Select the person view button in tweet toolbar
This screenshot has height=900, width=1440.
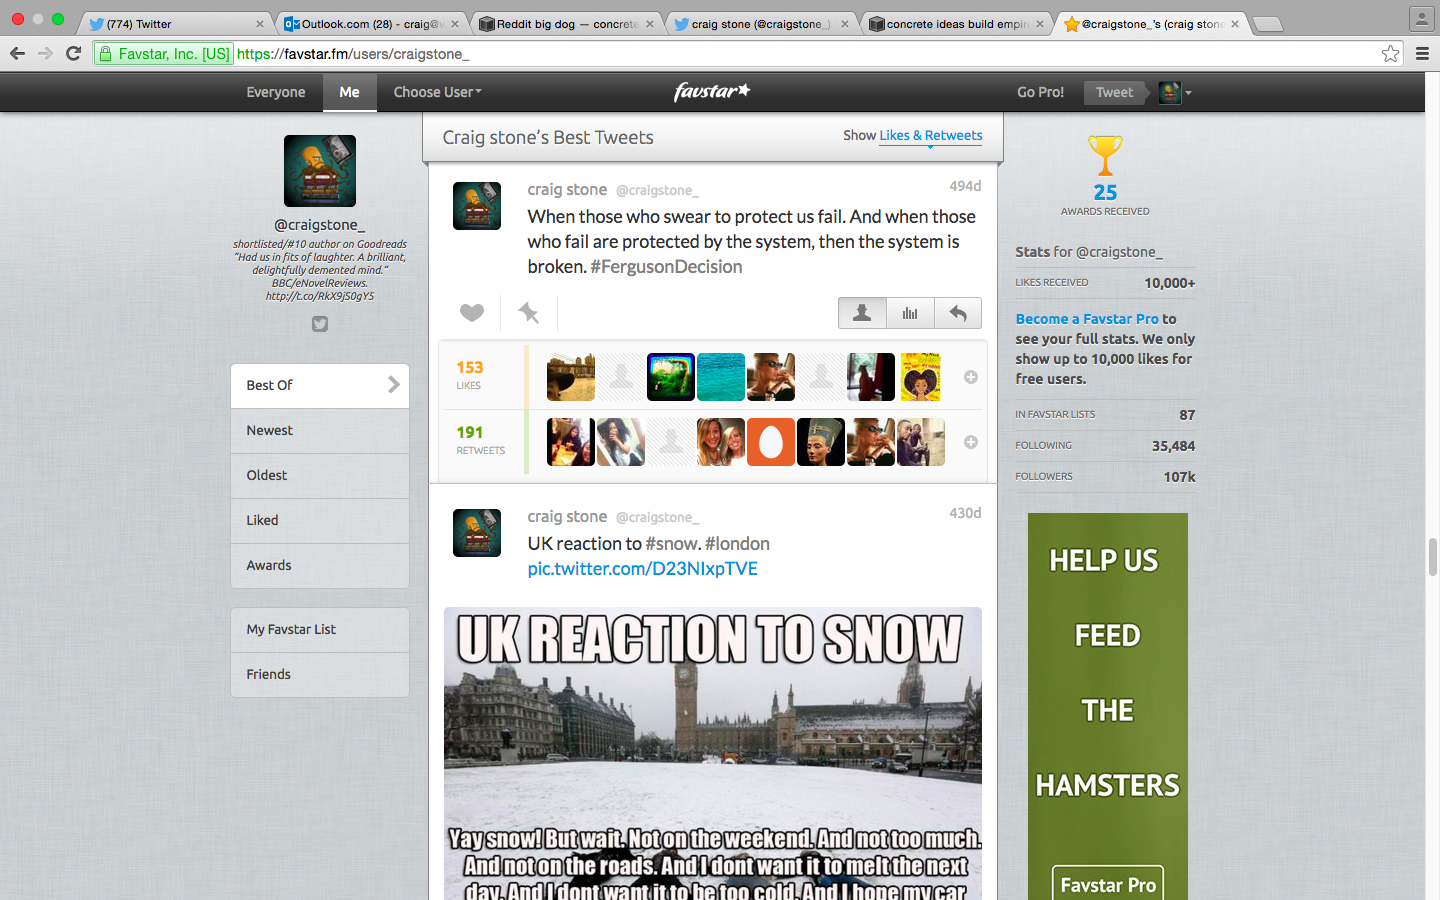862,313
